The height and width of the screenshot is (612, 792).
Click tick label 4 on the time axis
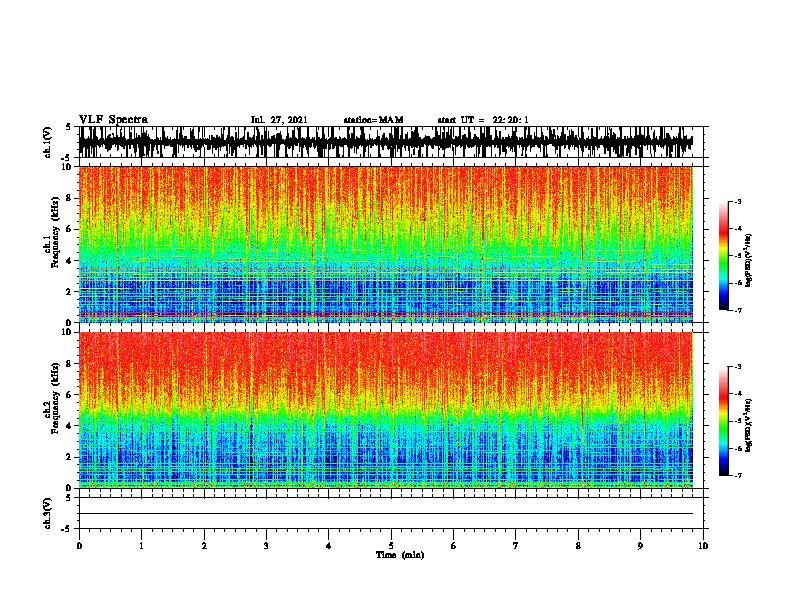[329, 546]
